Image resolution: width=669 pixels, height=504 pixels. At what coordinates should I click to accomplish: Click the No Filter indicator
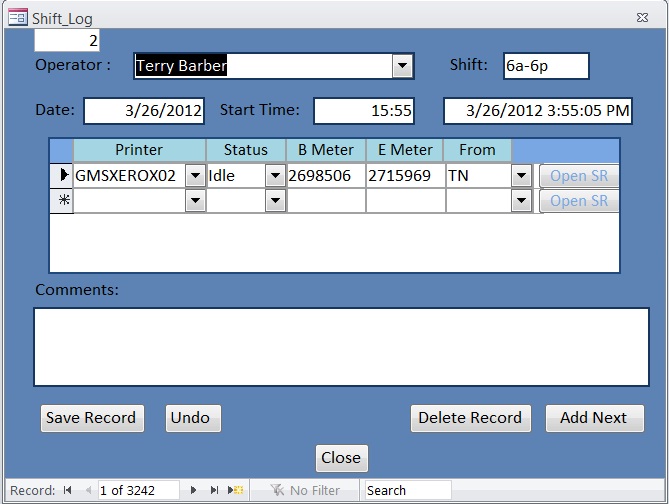[305, 490]
